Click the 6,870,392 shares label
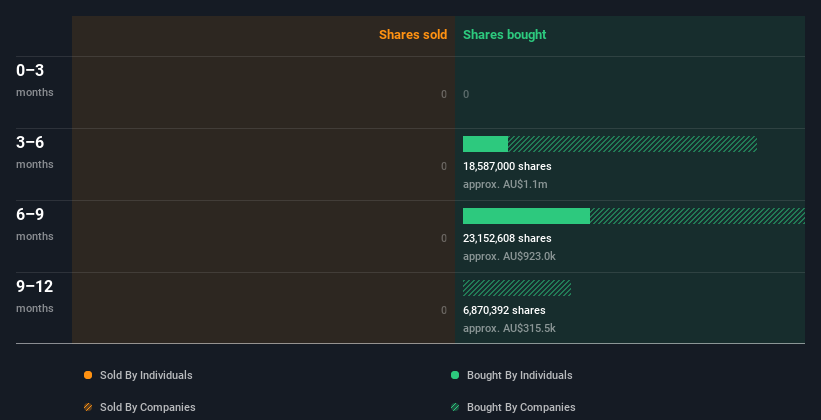 [x=504, y=310]
